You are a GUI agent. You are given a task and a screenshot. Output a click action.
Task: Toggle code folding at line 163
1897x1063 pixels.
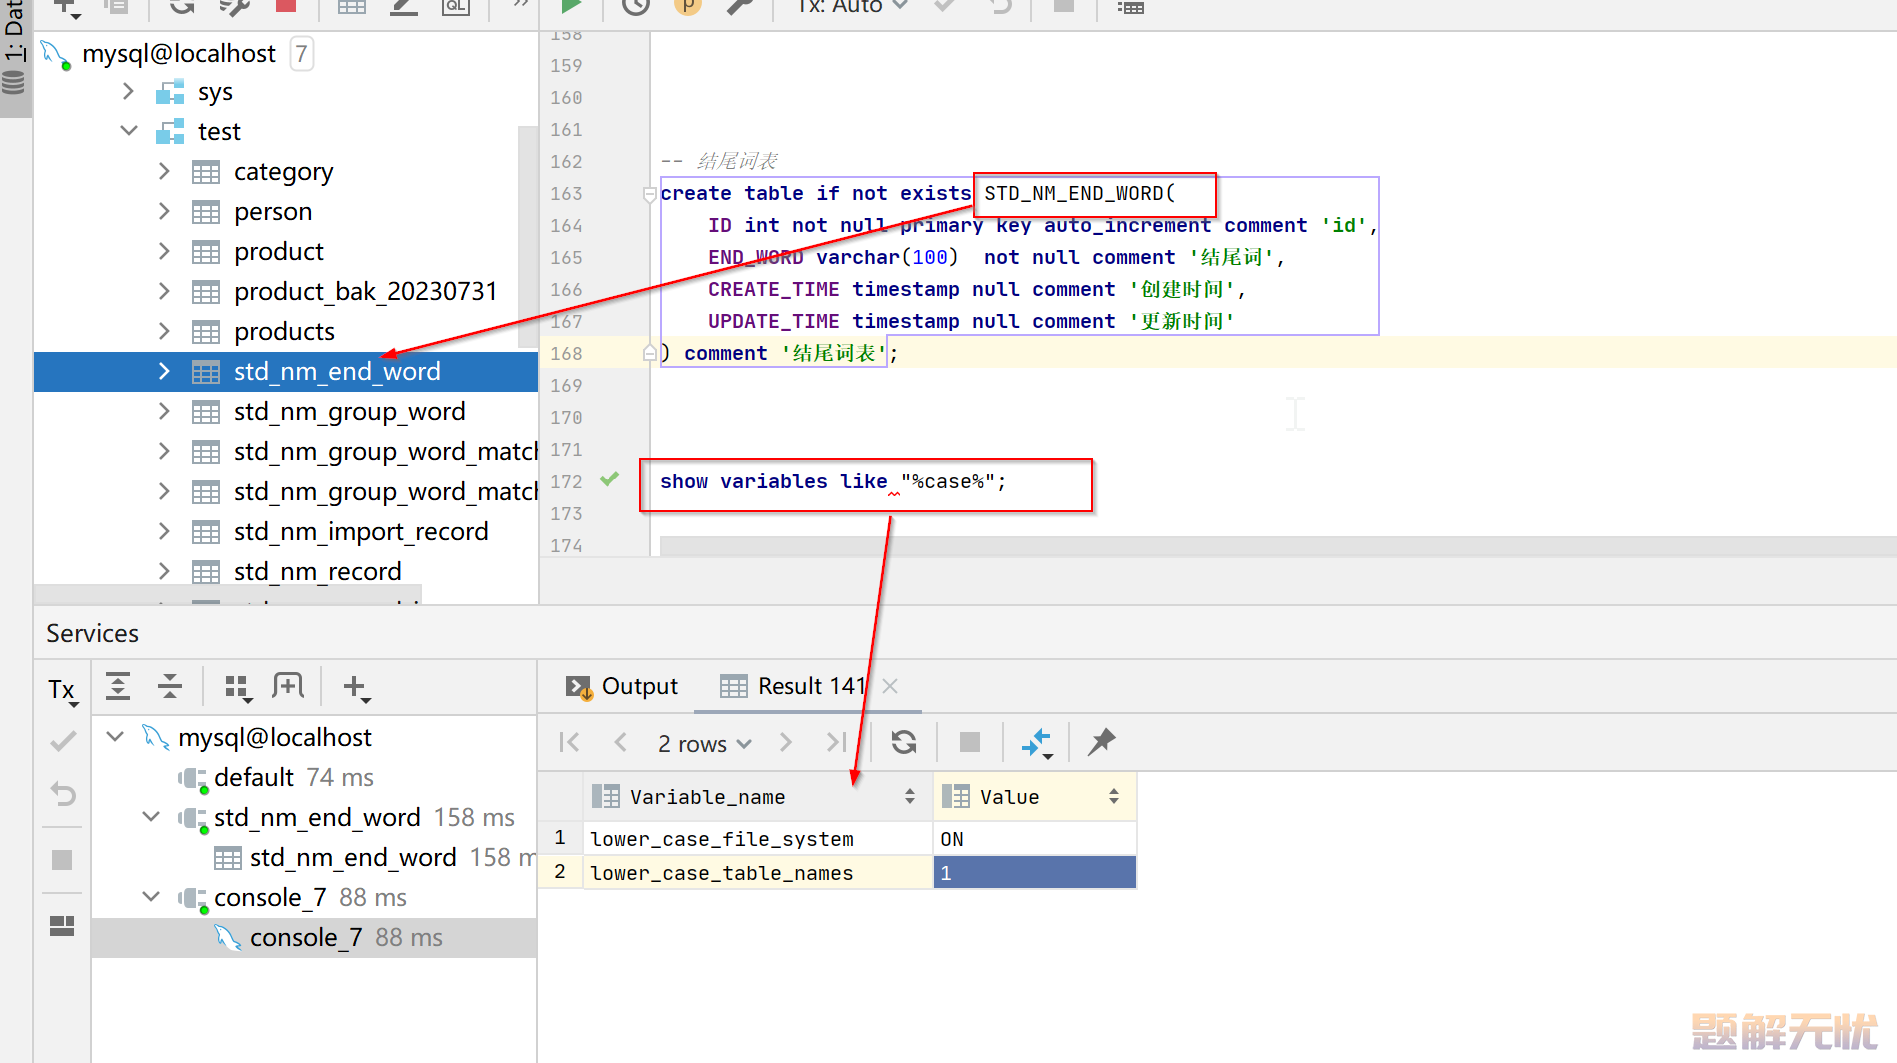click(x=649, y=194)
